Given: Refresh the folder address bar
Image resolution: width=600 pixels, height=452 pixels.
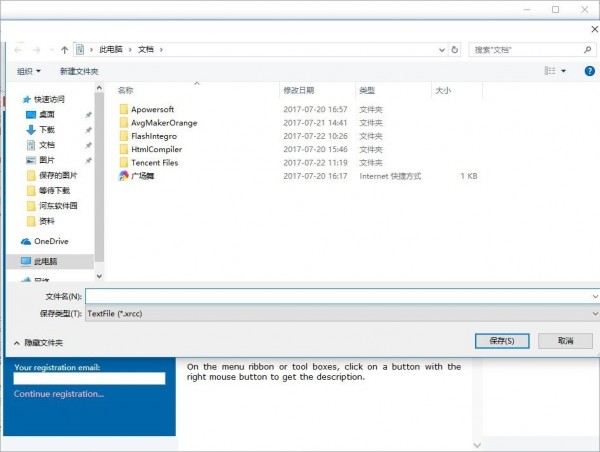Looking at the screenshot, I should point(455,49).
